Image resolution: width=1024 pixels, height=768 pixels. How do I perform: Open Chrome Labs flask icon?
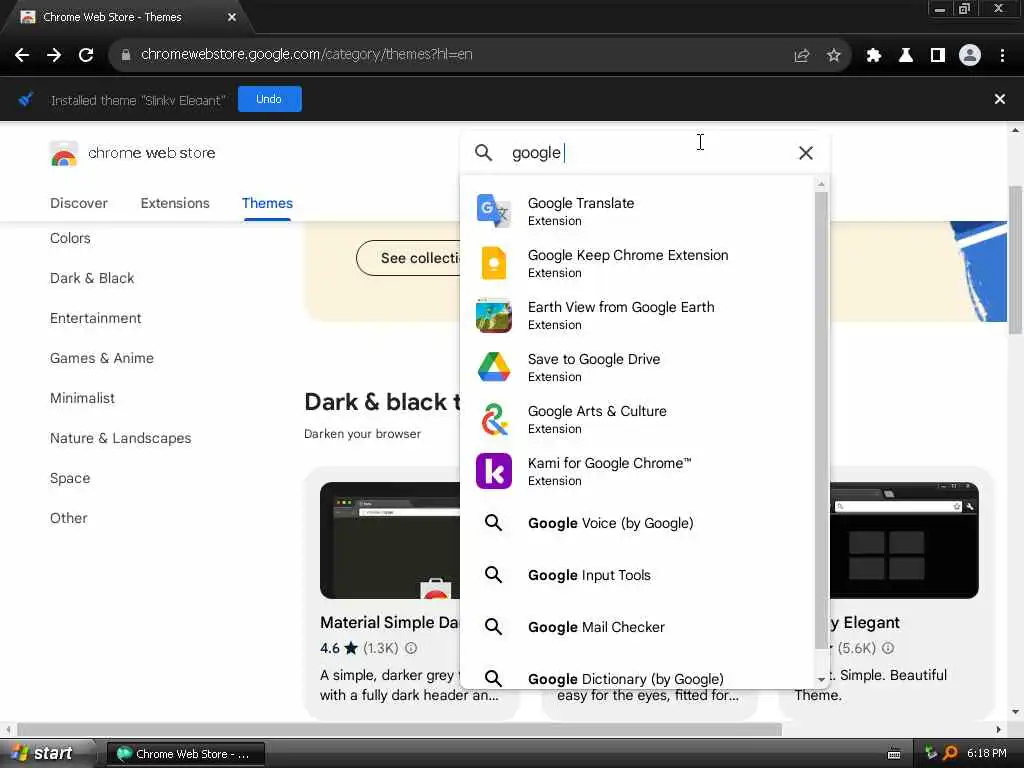[x=906, y=56]
